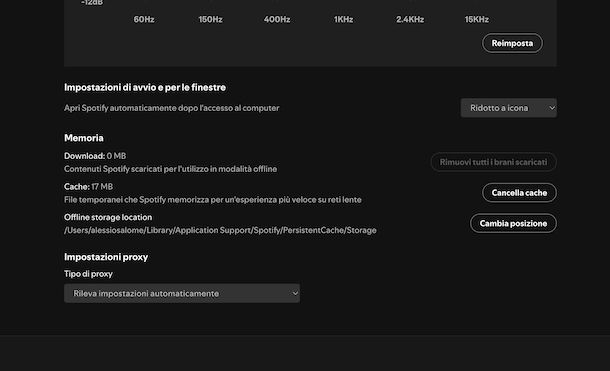Clear cache with Cancella cache button
Image resolution: width=610 pixels, height=371 pixels.
point(519,193)
